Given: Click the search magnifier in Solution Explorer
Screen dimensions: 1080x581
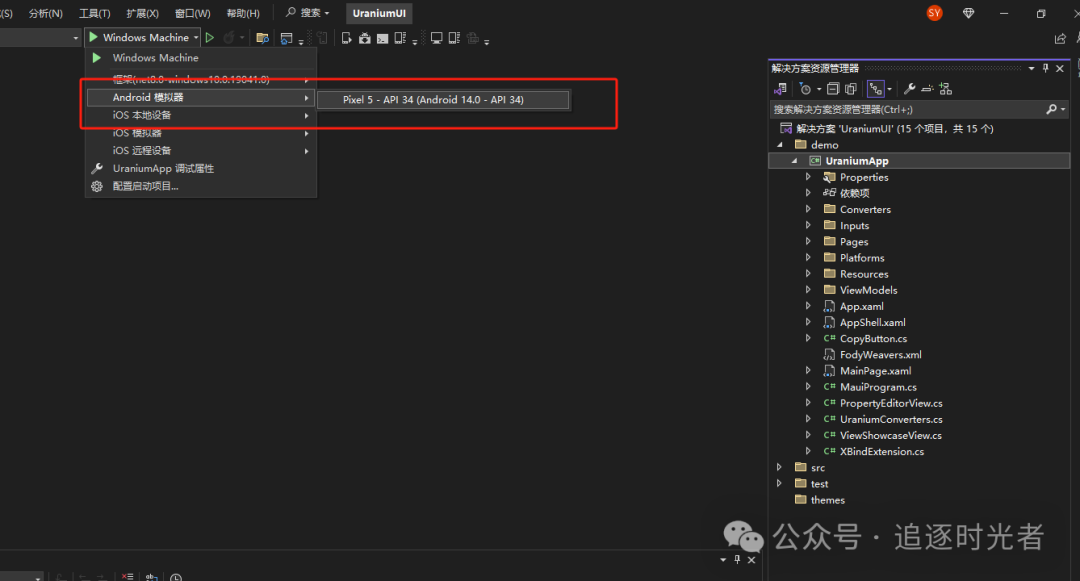Looking at the screenshot, I should 1051,109.
